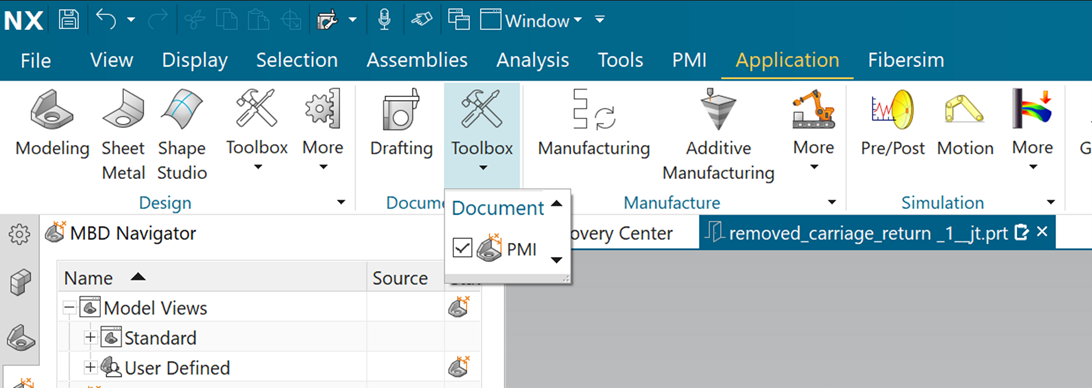Open the File menu
The width and height of the screenshot is (1092, 388).
36,61
